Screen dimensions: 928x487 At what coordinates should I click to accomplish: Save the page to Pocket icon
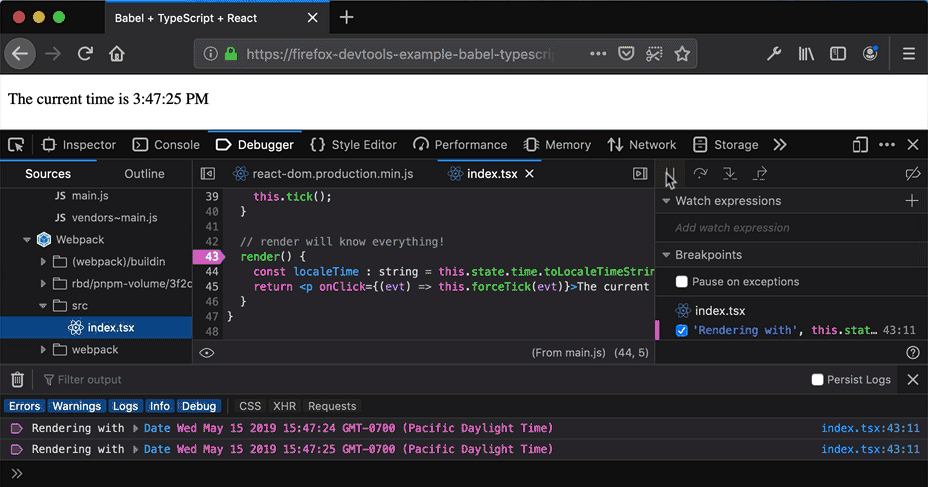(x=626, y=54)
